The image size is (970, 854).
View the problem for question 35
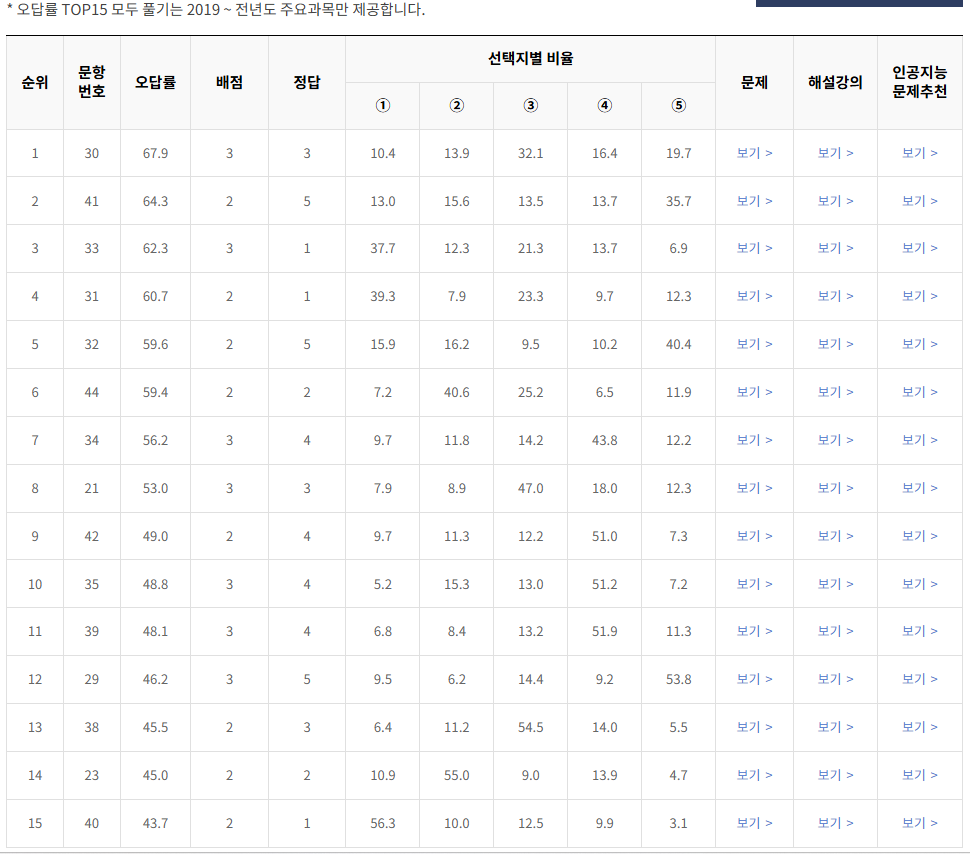click(x=753, y=583)
